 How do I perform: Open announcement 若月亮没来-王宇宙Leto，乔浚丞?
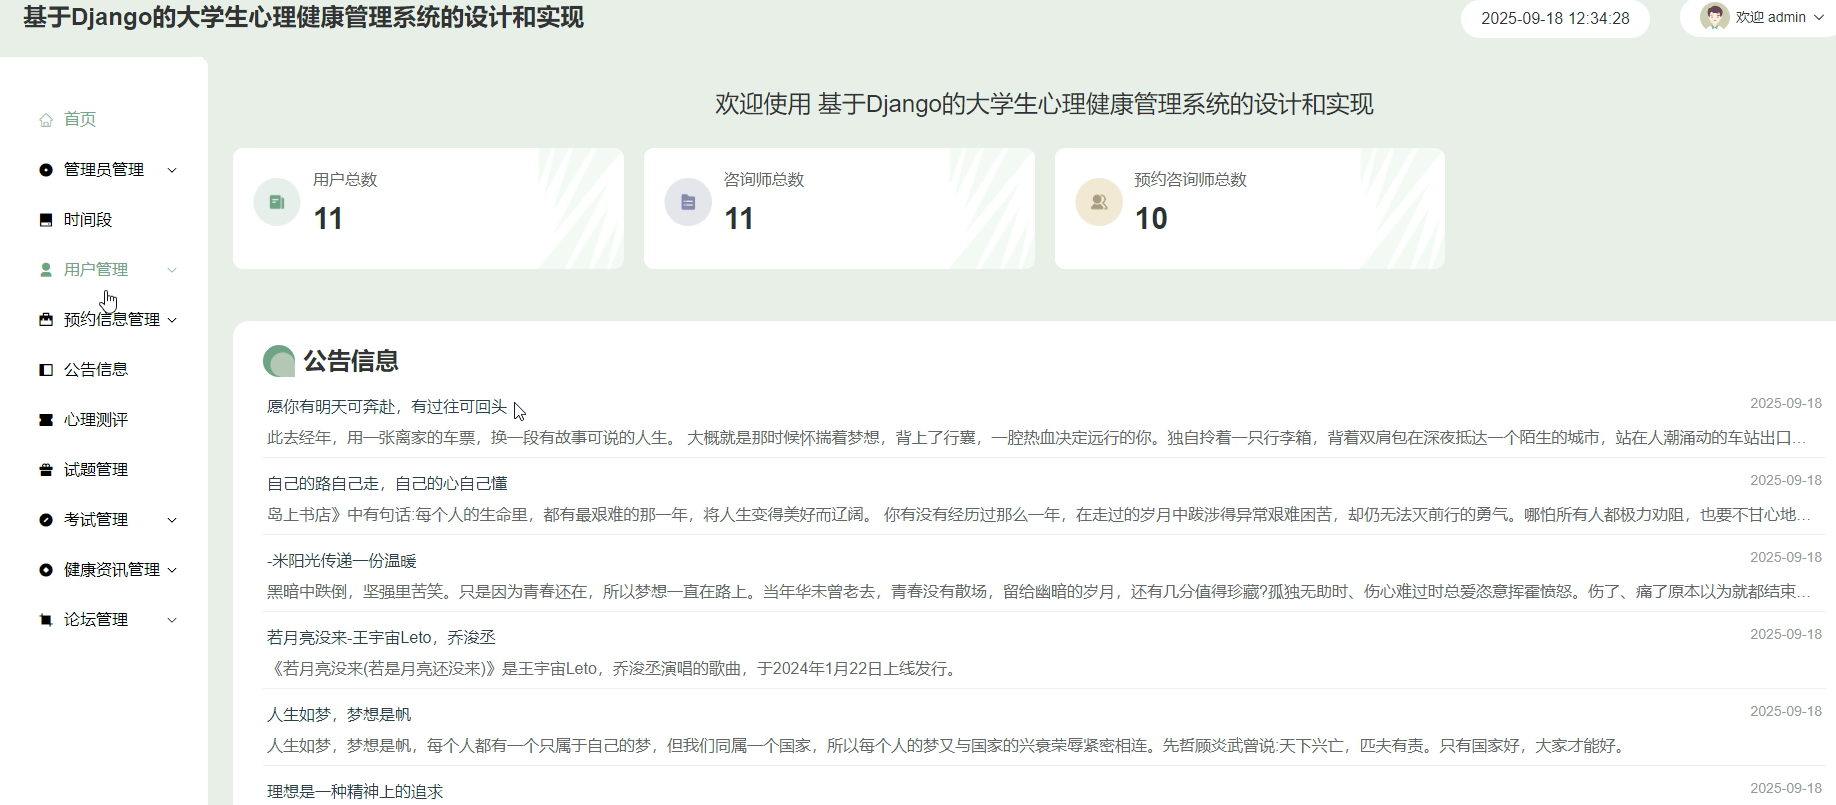point(381,638)
